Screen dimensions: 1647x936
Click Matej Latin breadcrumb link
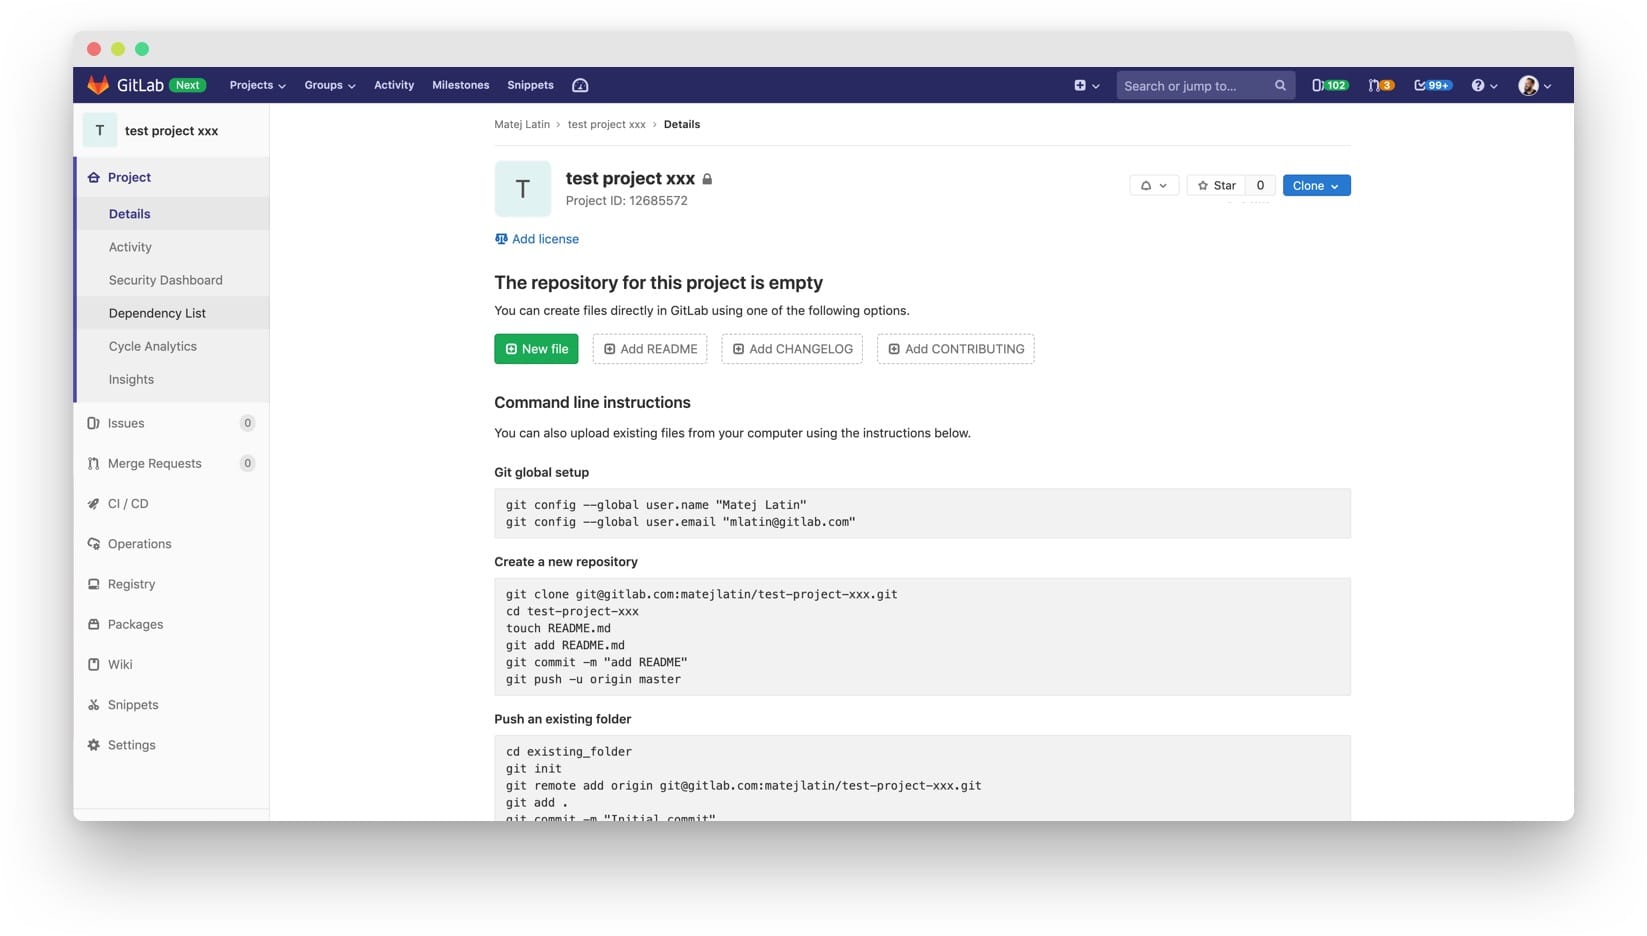pos(522,124)
